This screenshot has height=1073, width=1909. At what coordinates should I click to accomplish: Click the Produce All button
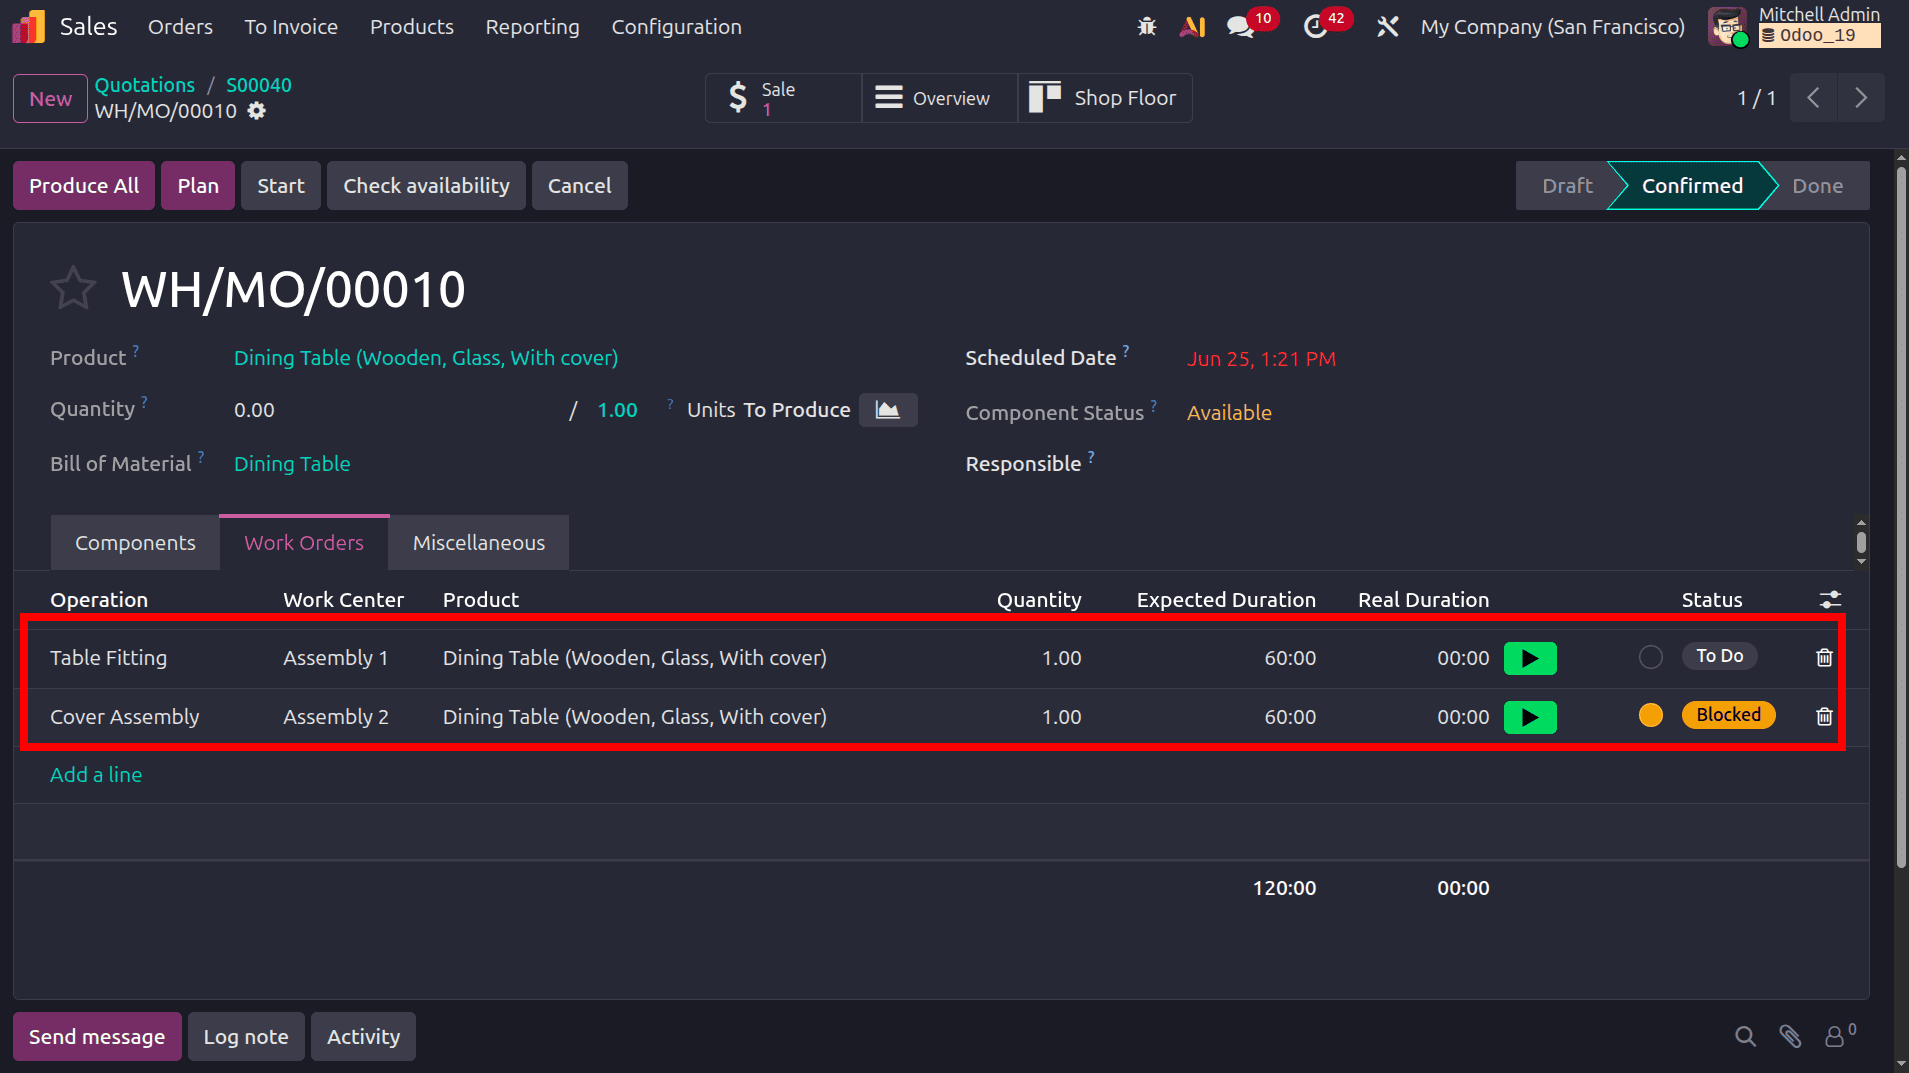[x=84, y=186]
